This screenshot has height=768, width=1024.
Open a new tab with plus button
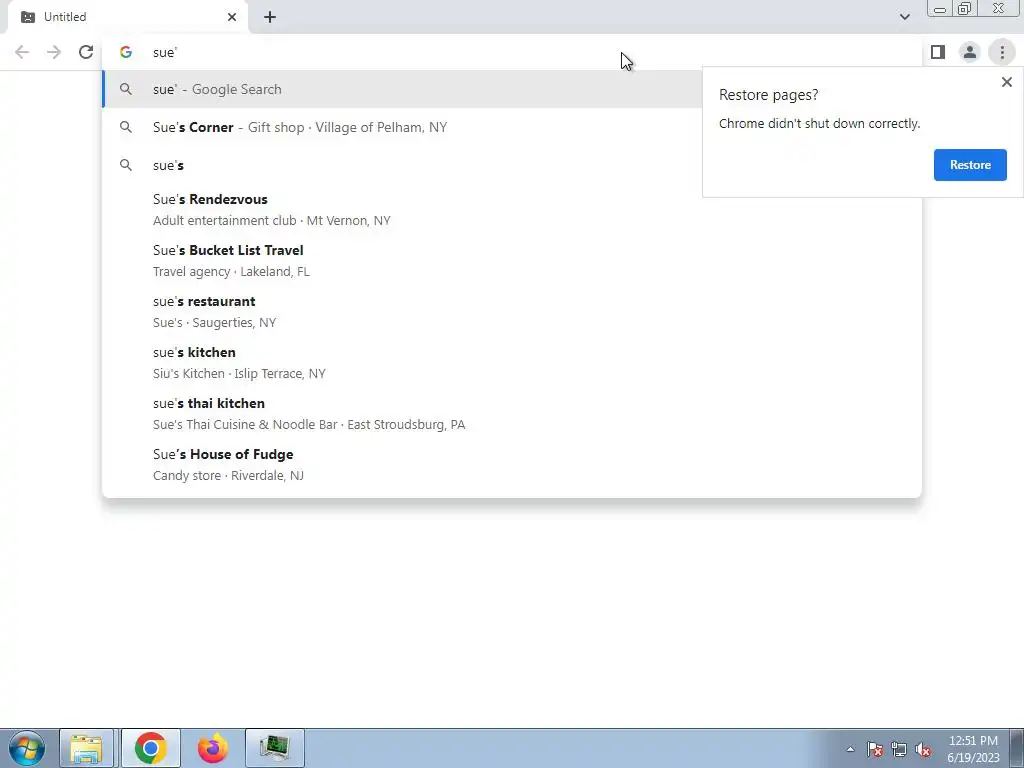point(270,17)
